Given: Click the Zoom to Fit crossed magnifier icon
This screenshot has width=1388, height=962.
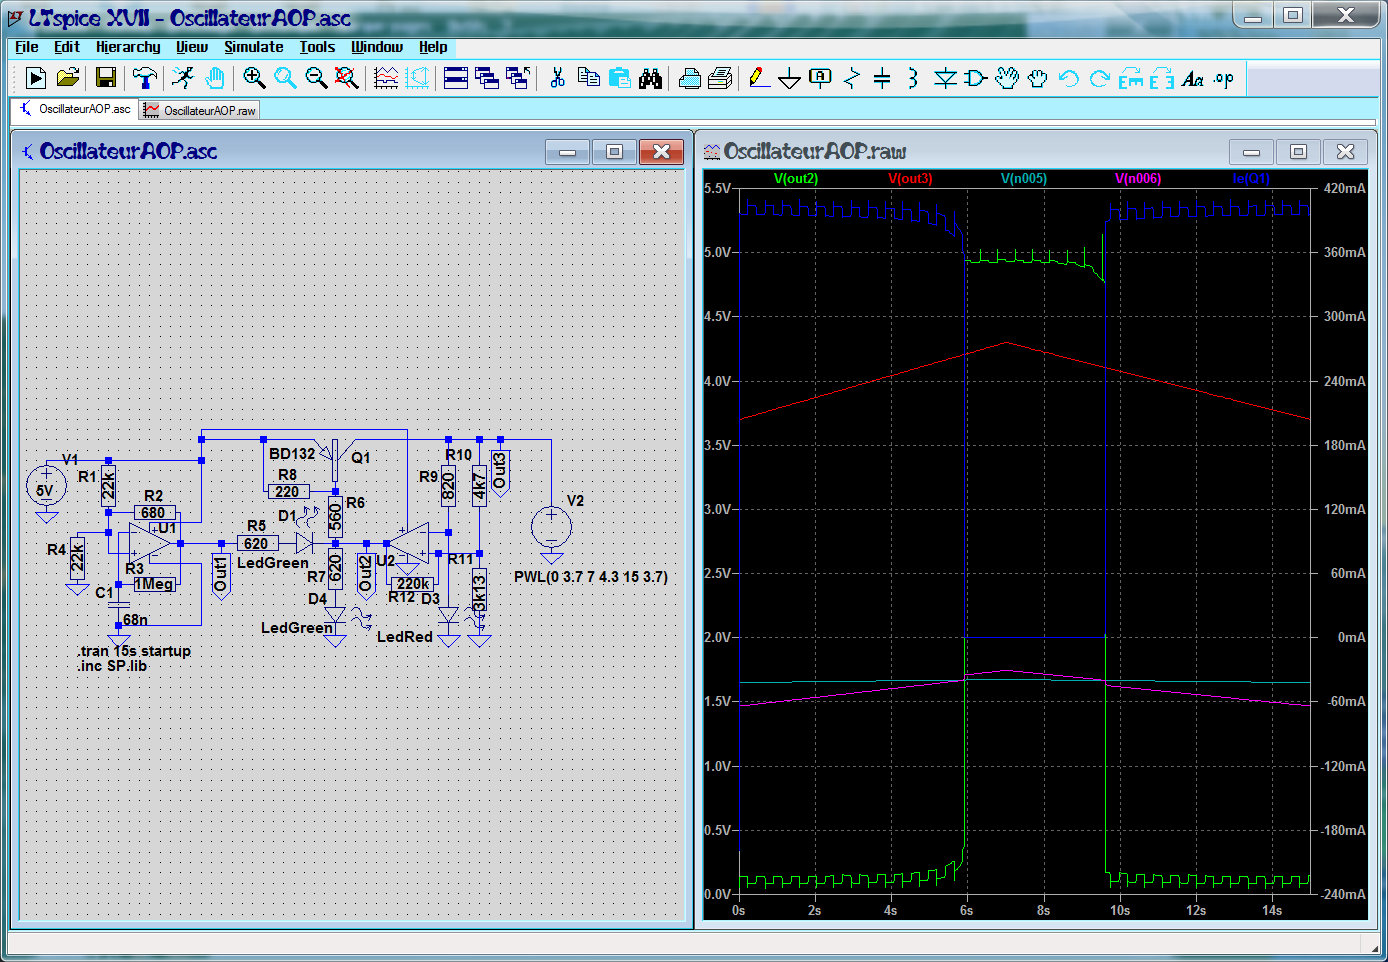Looking at the screenshot, I should 347,78.
